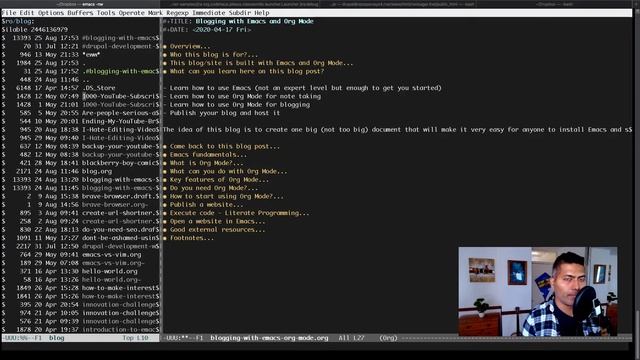Open the Edit menu
The image size is (640, 360).
coord(27,13)
